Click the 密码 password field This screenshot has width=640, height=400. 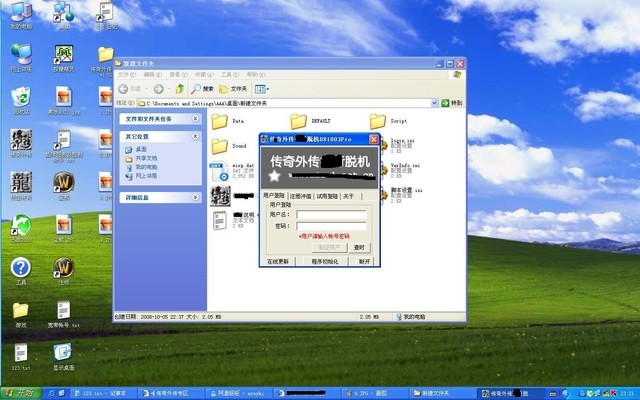click(x=331, y=226)
